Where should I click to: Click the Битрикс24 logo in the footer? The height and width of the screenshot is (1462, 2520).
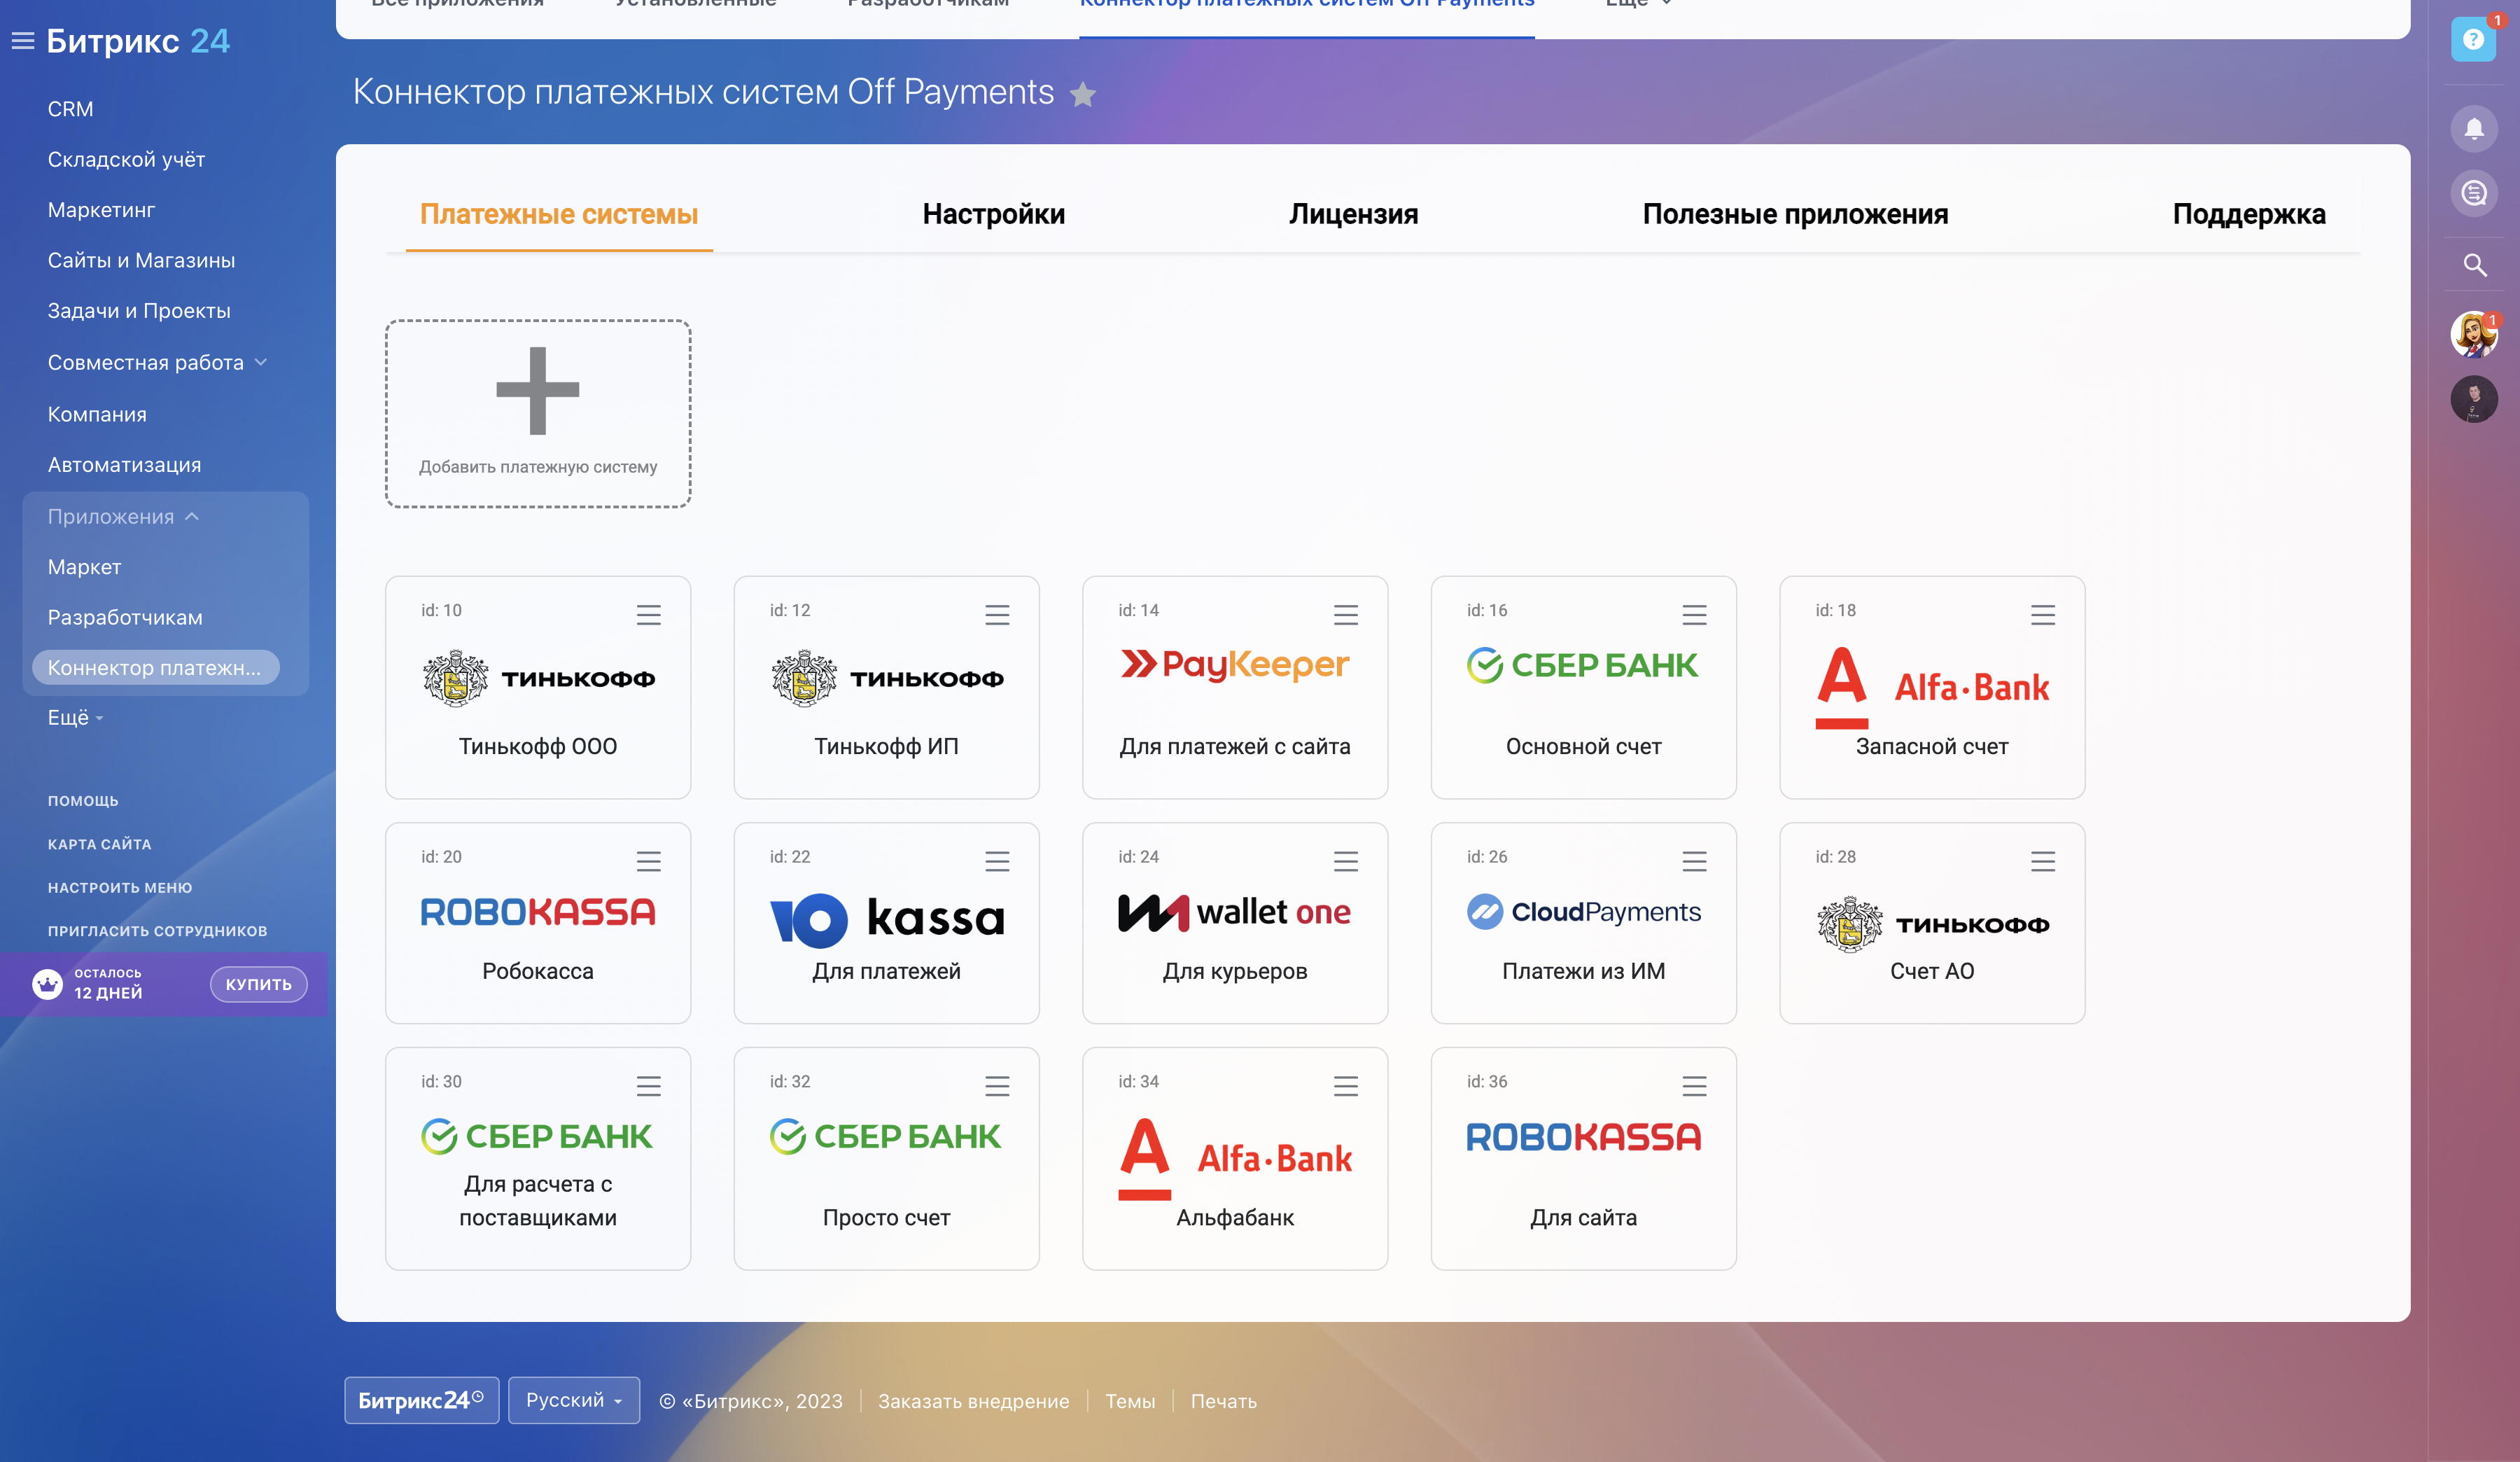coord(421,1400)
